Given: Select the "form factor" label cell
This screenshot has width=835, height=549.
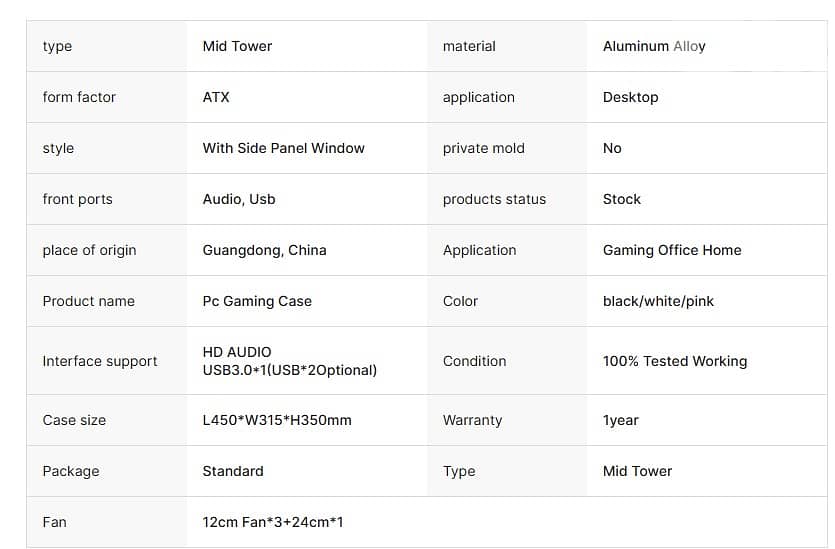Looking at the screenshot, I should (x=79, y=97).
